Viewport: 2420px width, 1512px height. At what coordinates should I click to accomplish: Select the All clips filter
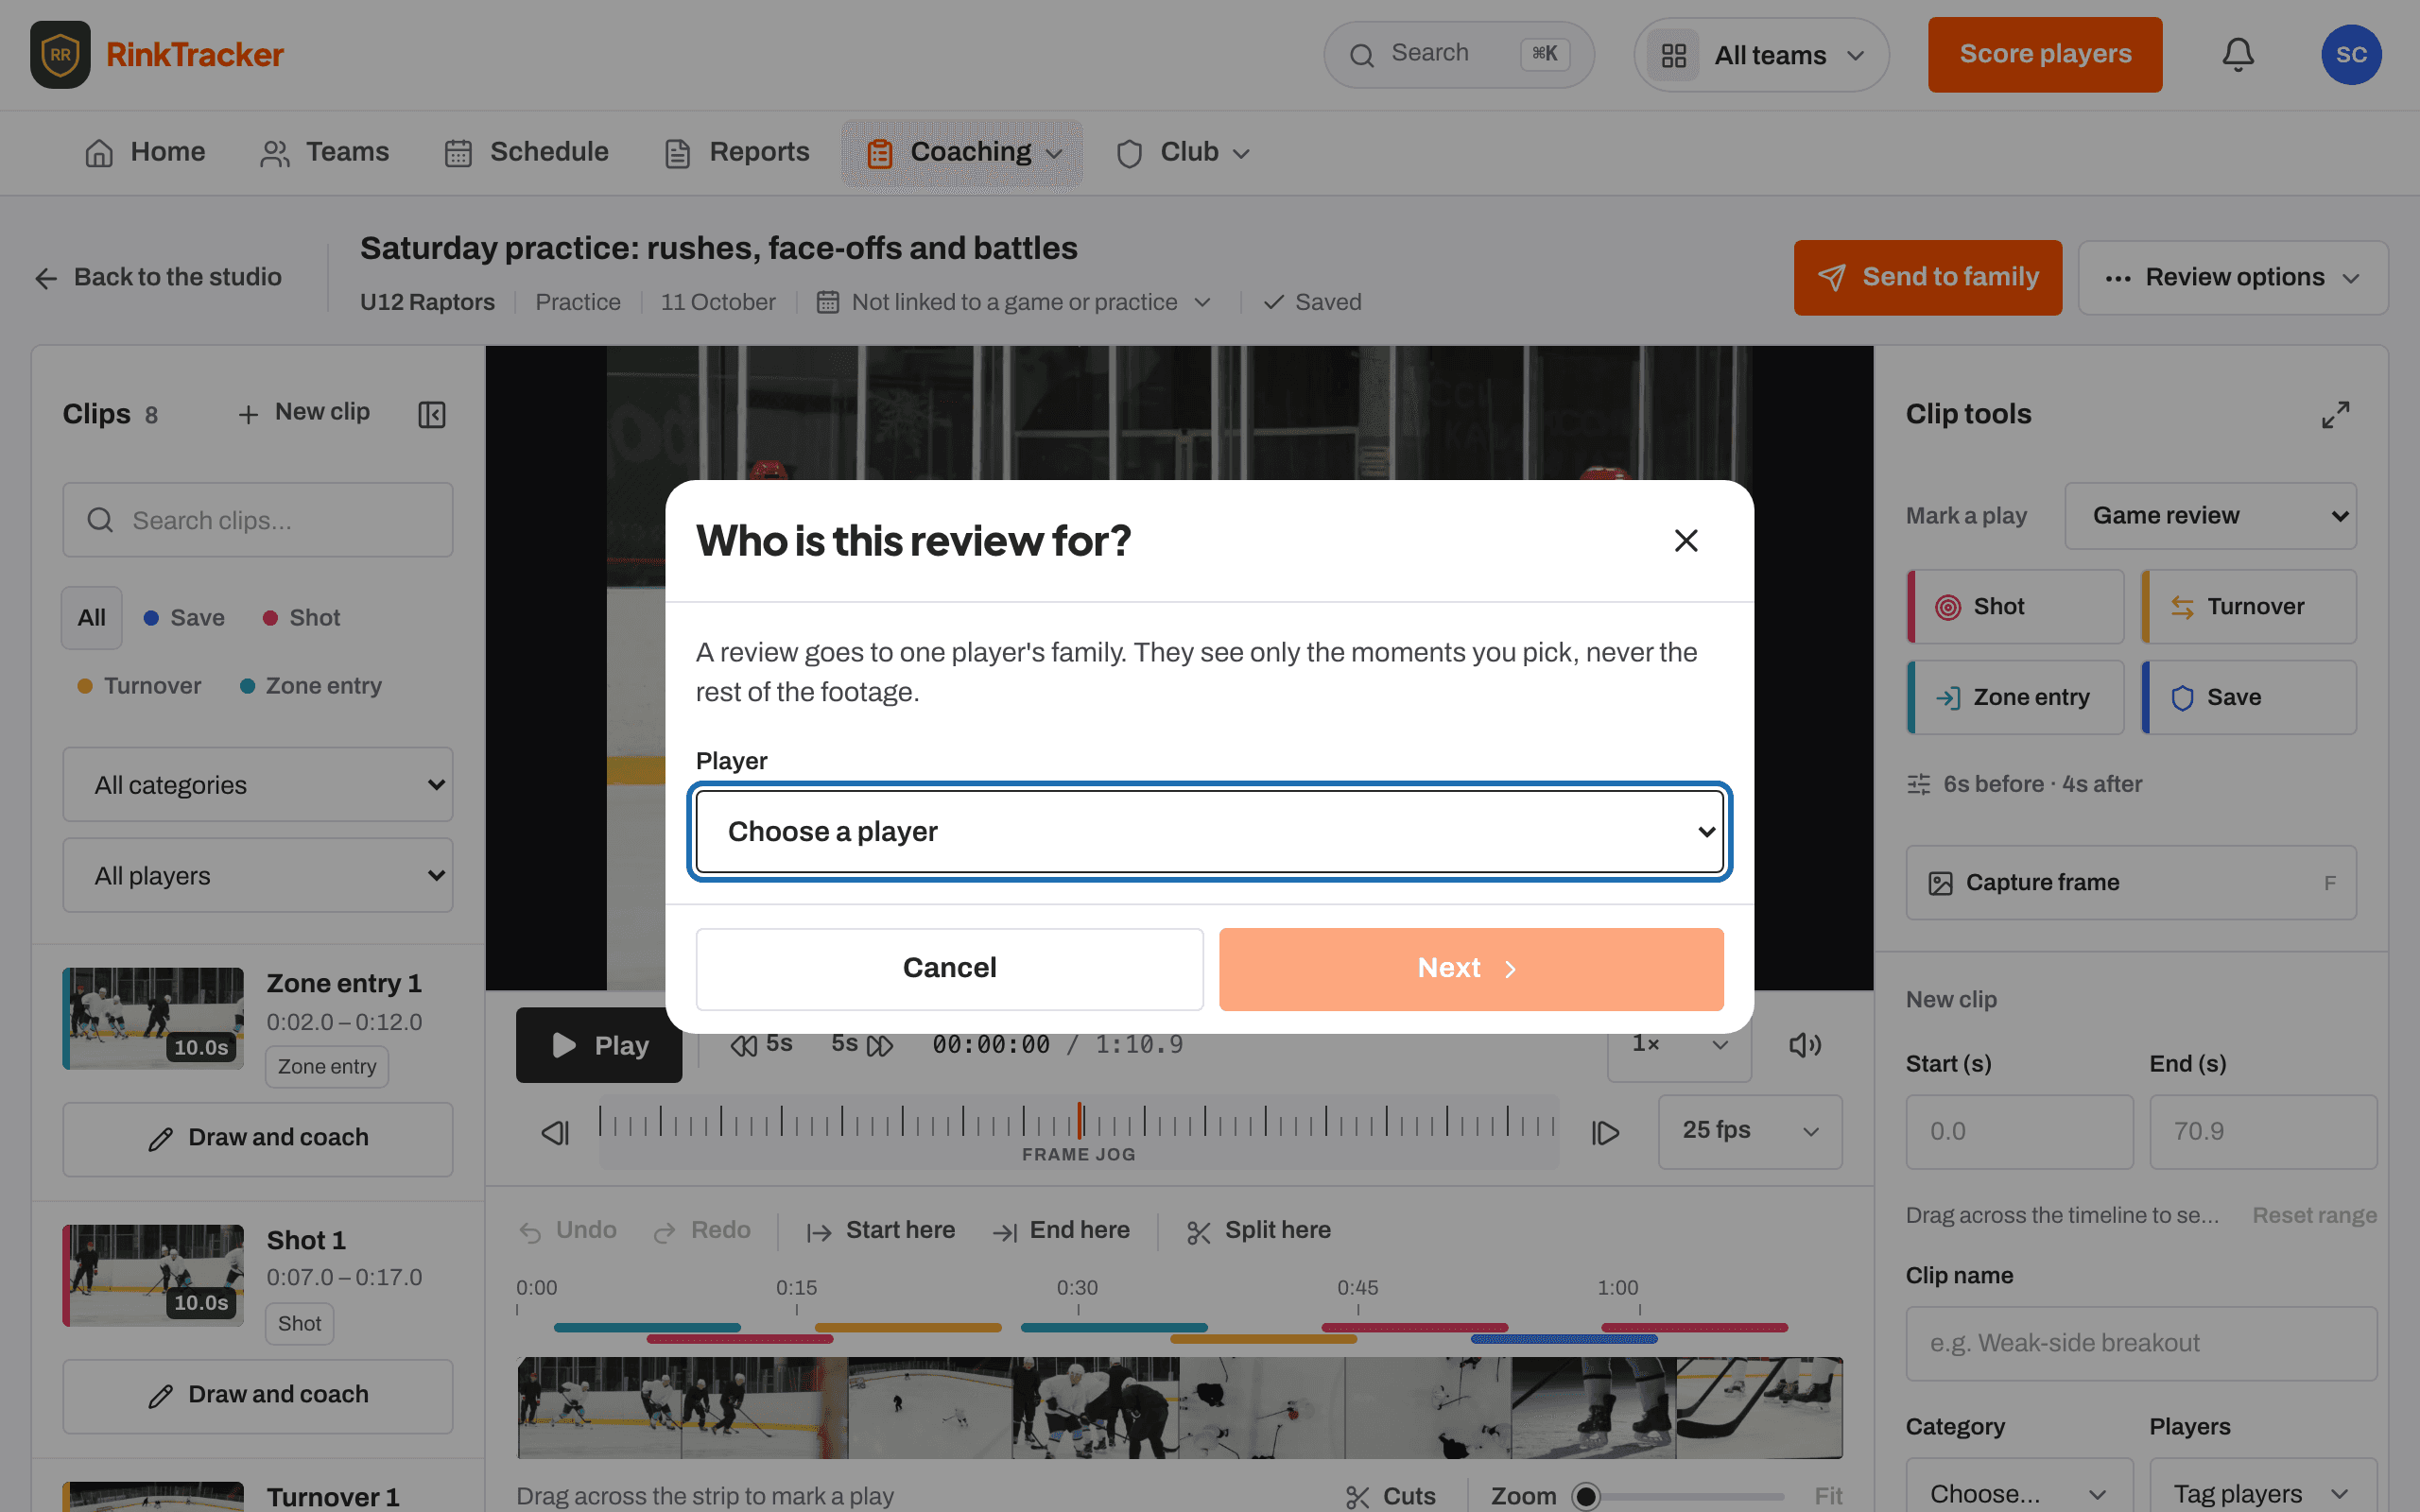click(x=92, y=618)
